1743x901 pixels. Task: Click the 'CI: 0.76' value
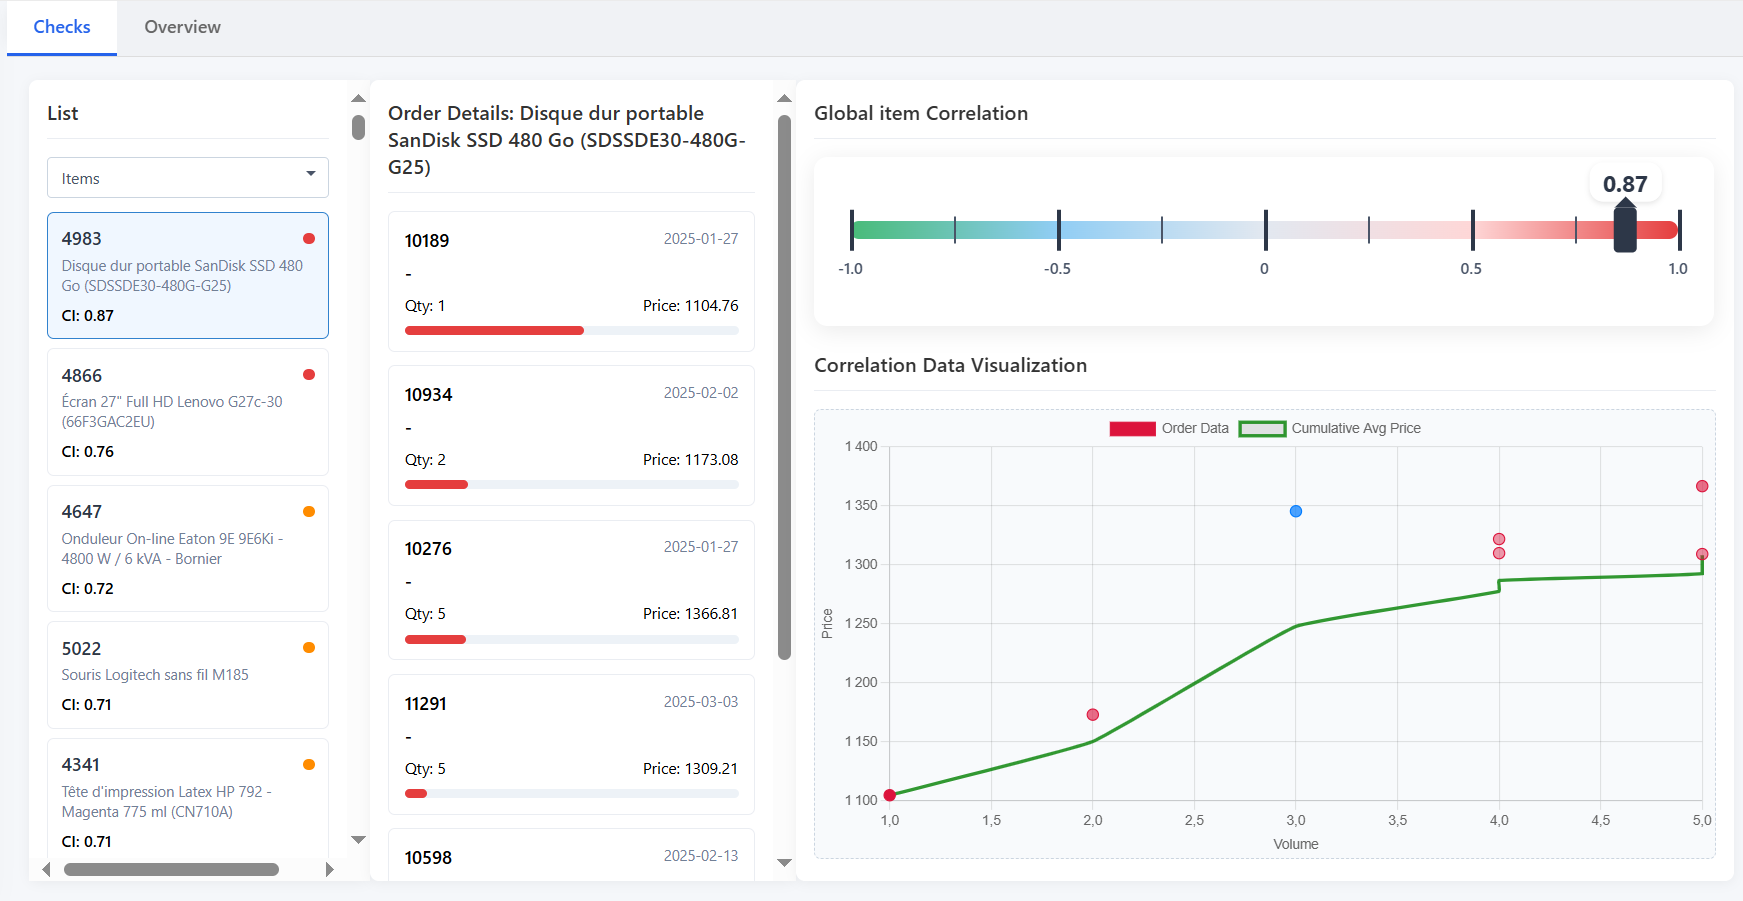(88, 452)
